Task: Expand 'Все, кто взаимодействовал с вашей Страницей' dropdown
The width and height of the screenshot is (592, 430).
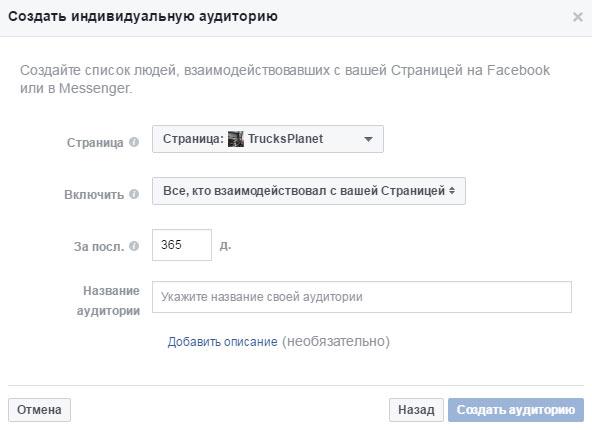Action: [308, 191]
